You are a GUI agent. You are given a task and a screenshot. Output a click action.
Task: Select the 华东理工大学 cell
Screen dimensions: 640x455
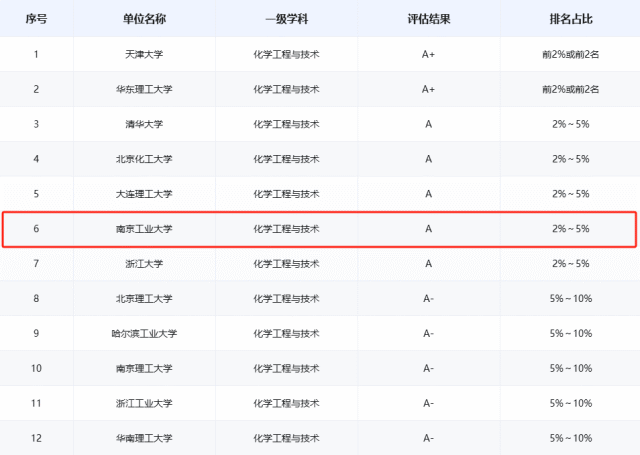pyautogui.click(x=144, y=89)
